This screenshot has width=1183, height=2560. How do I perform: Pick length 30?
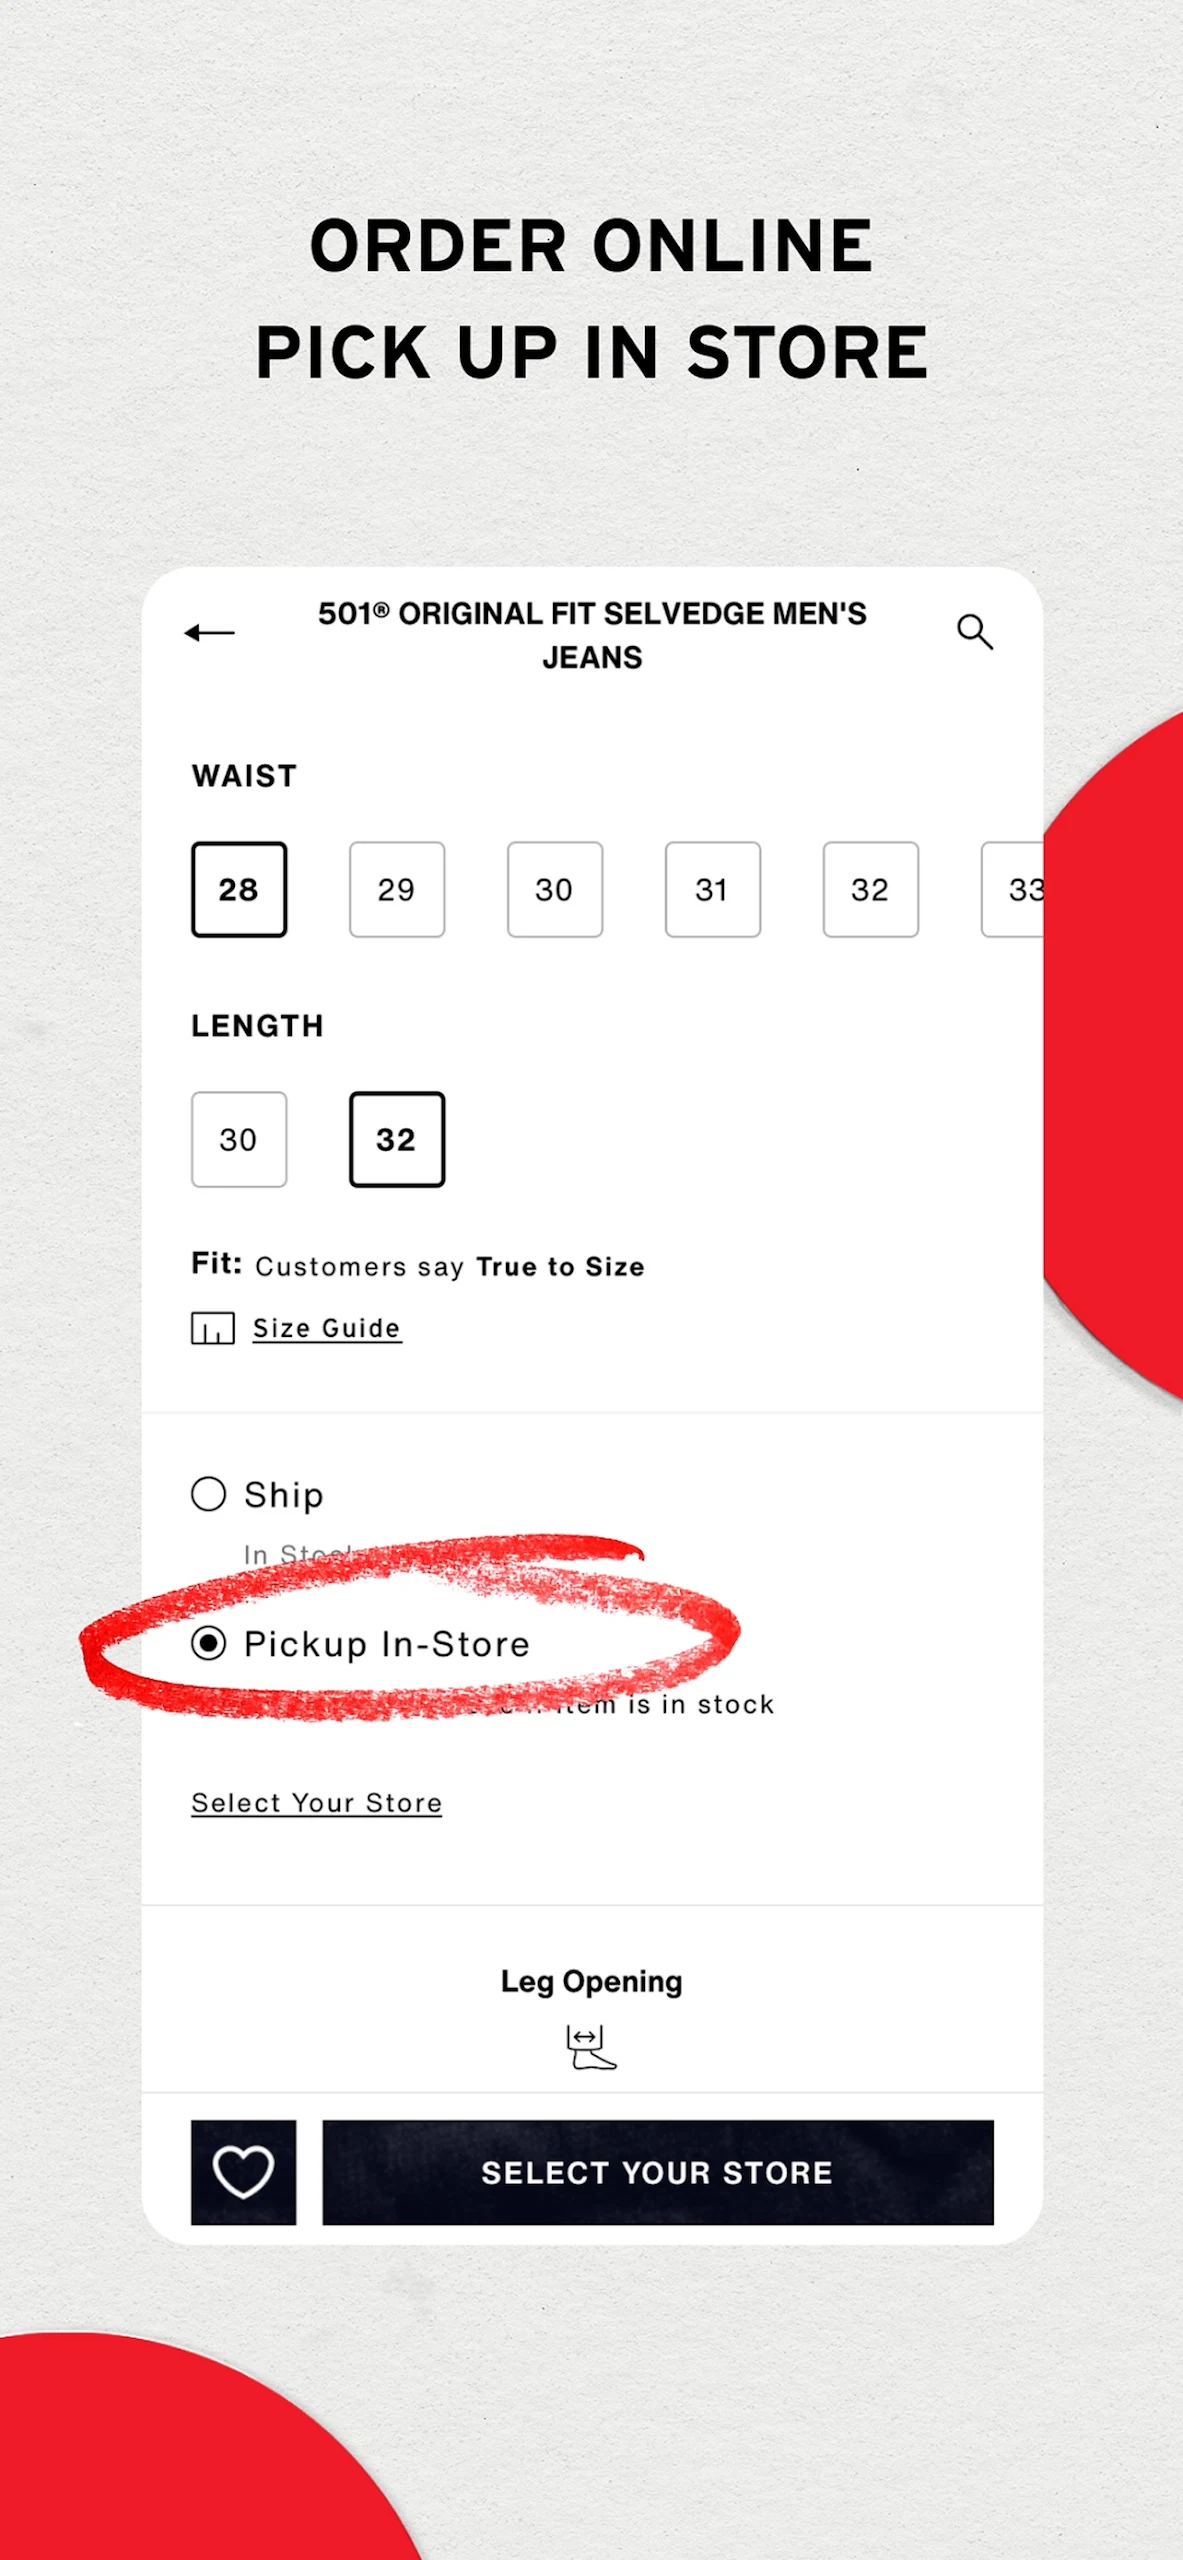[239, 1139]
